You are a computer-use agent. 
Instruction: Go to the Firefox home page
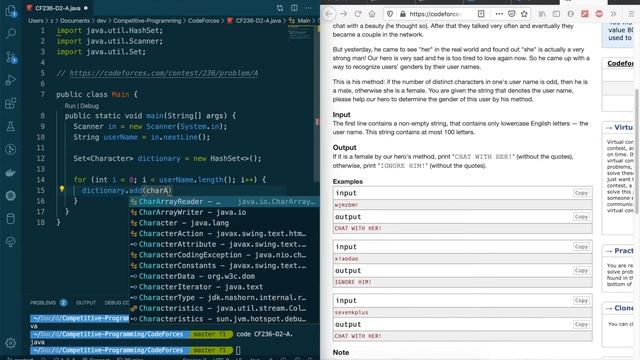(372, 14)
